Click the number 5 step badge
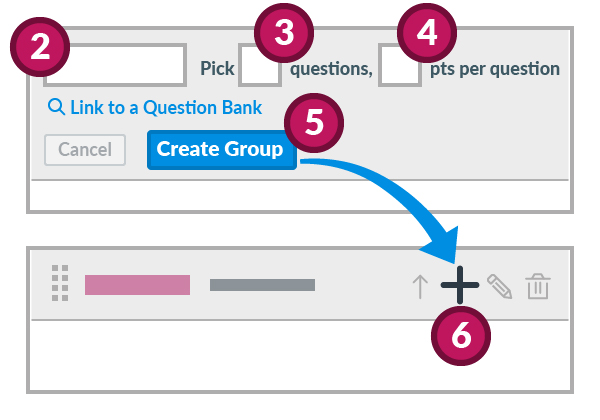This screenshot has height=420, width=600. [314, 123]
